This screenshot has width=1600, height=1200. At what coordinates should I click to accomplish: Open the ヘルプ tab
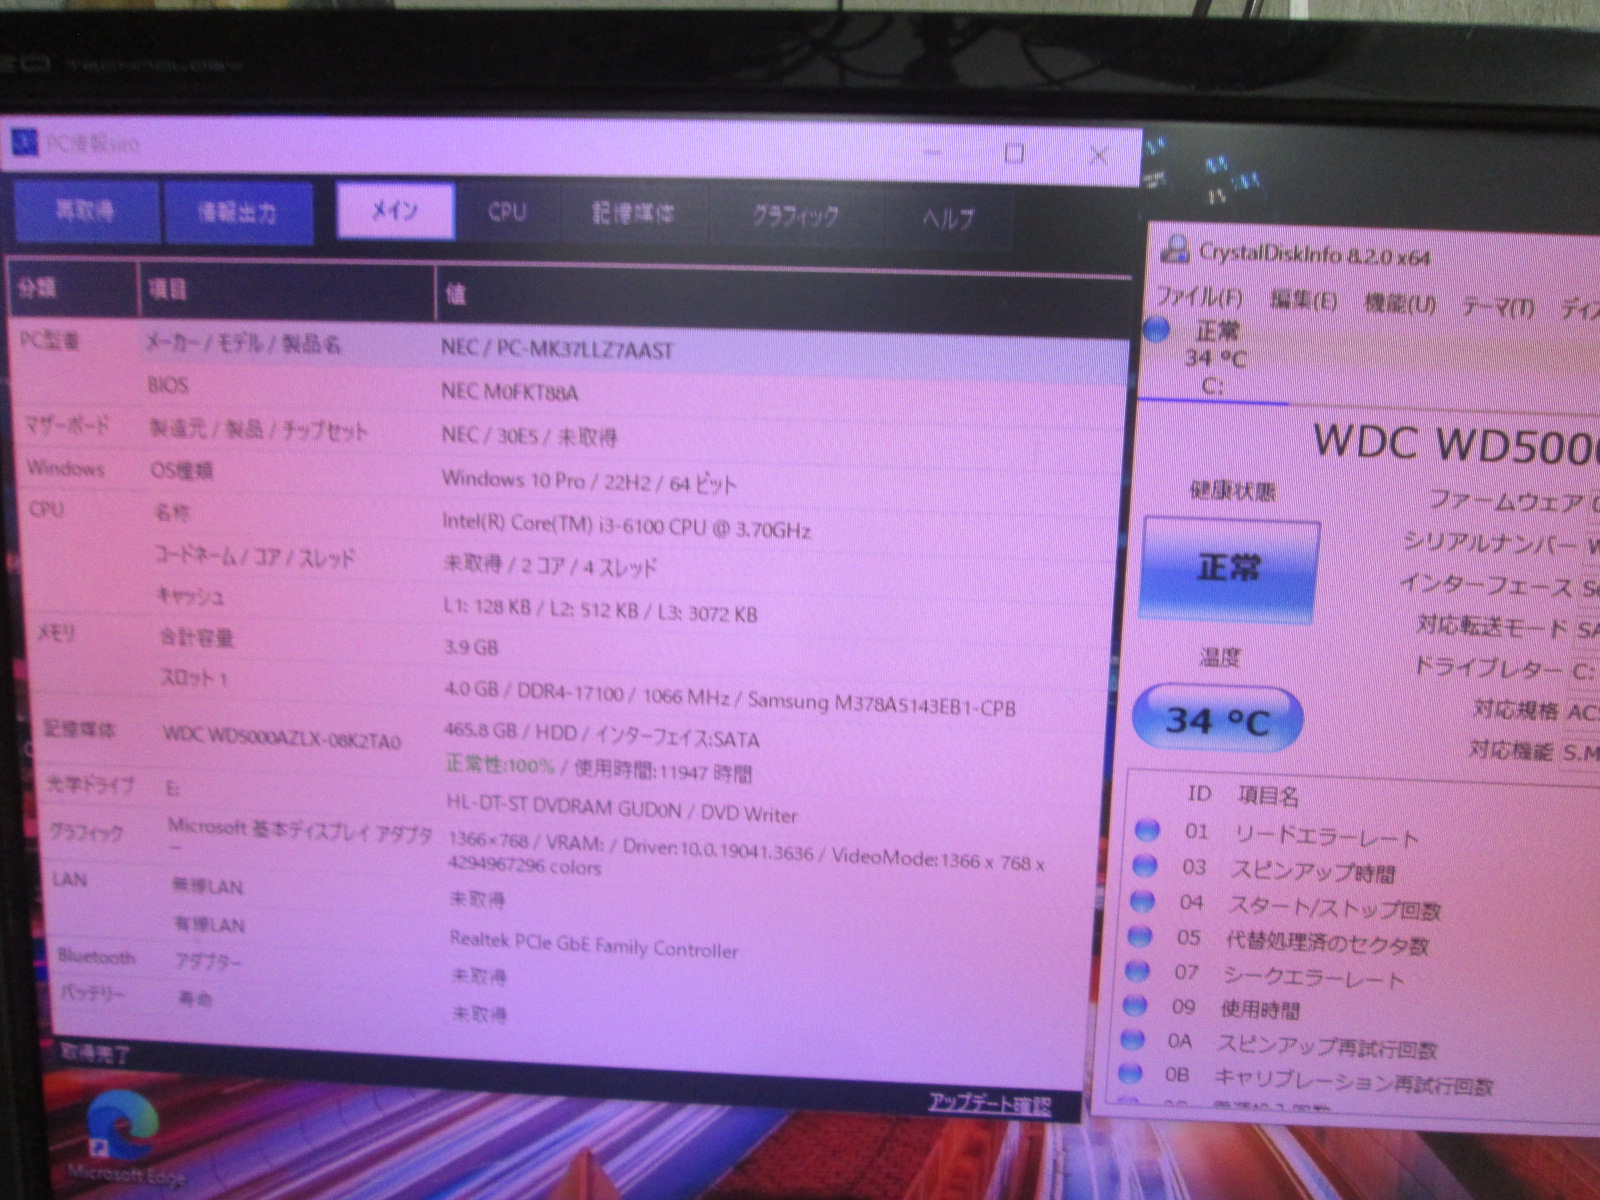click(x=948, y=218)
